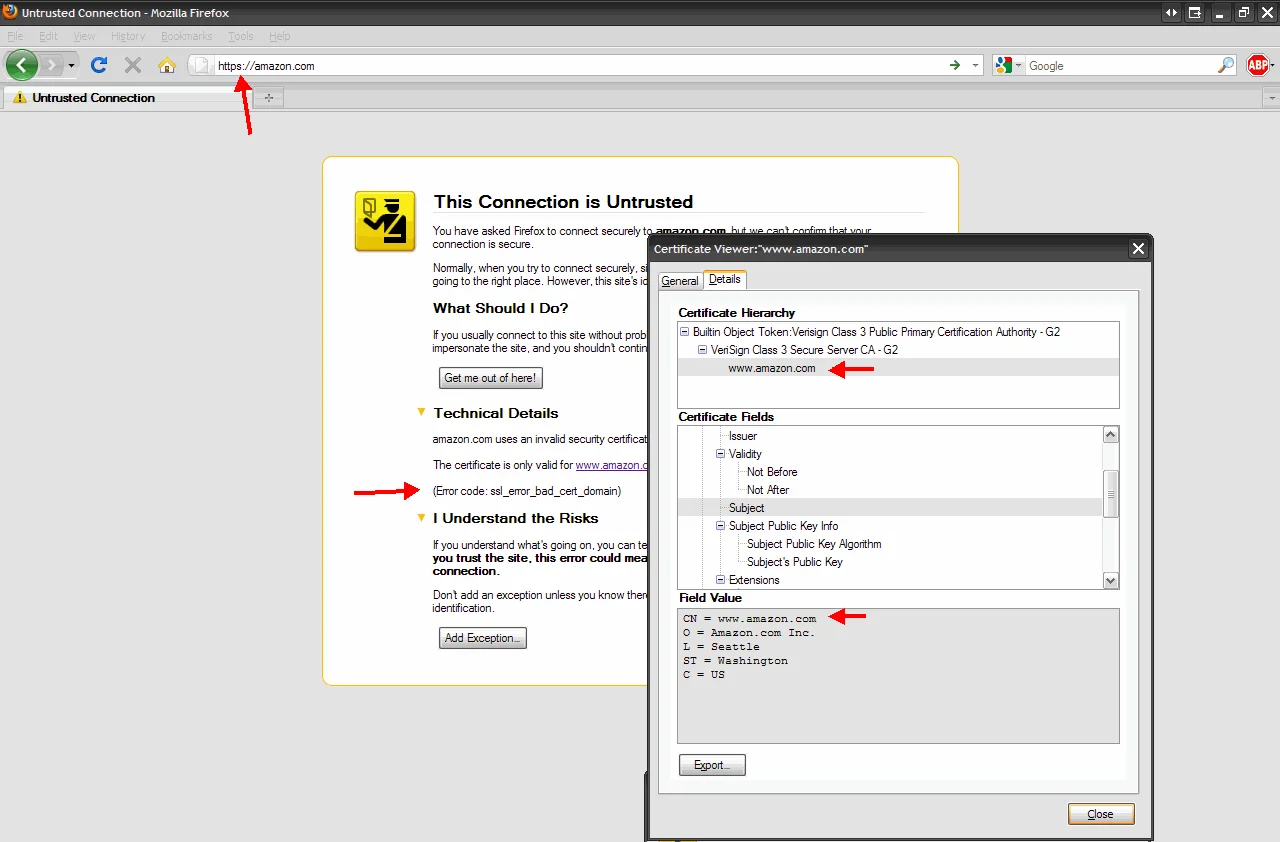The width and height of the screenshot is (1280, 842).
Task: Click the search magnifier icon
Action: (1226, 66)
